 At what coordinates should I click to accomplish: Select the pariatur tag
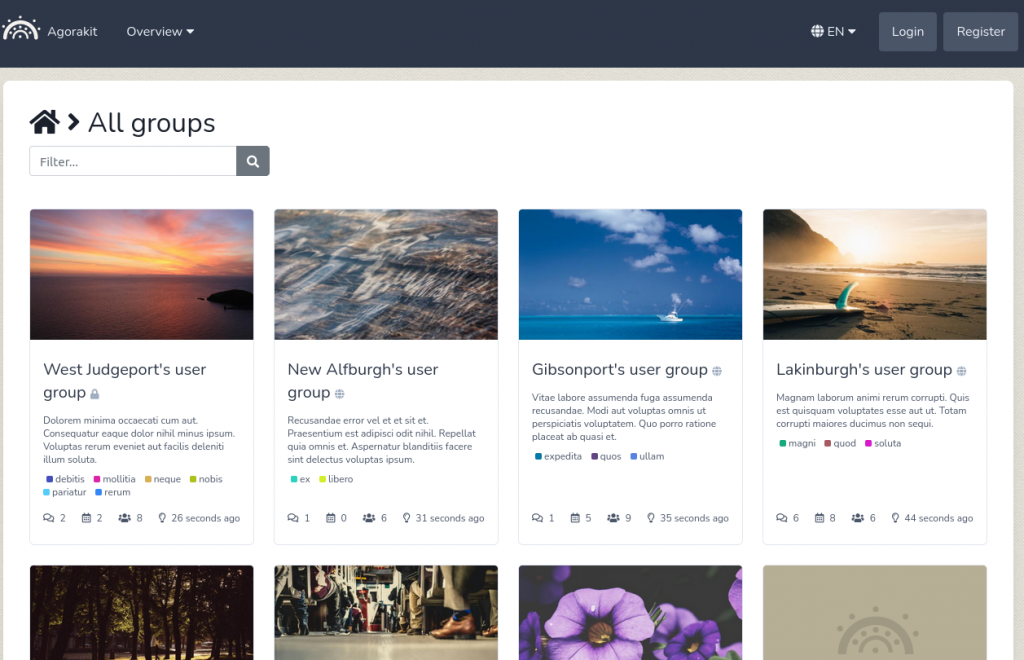click(x=65, y=492)
